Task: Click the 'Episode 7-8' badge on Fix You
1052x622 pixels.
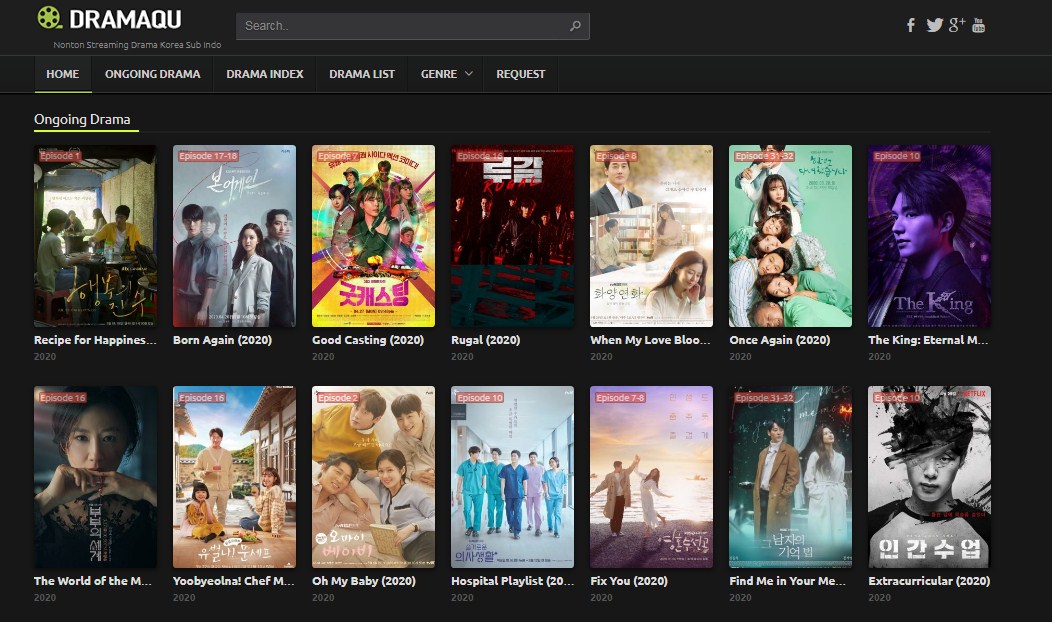Action: coord(620,398)
